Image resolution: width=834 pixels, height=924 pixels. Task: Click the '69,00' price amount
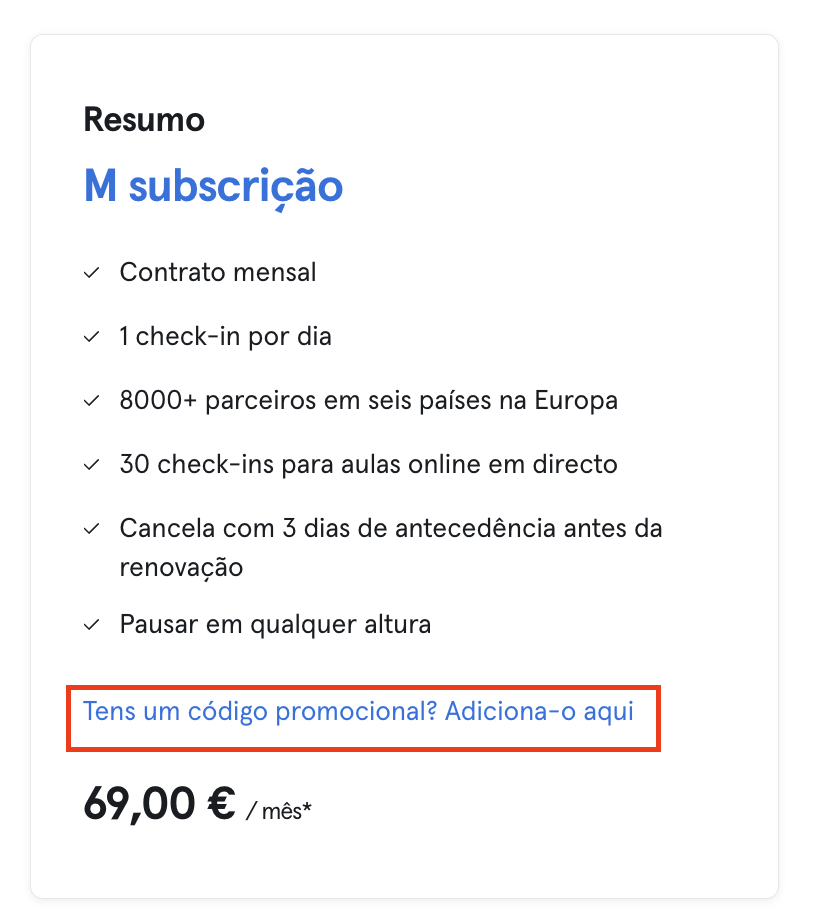(x=139, y=804)
